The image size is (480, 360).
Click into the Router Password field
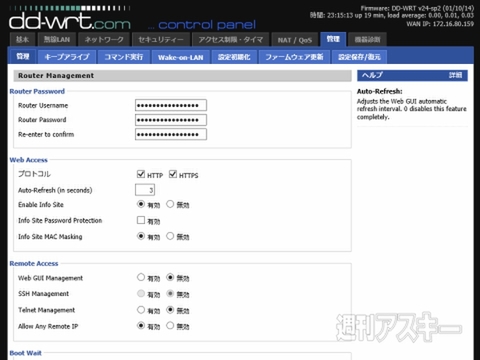click(x=171, y=120)
